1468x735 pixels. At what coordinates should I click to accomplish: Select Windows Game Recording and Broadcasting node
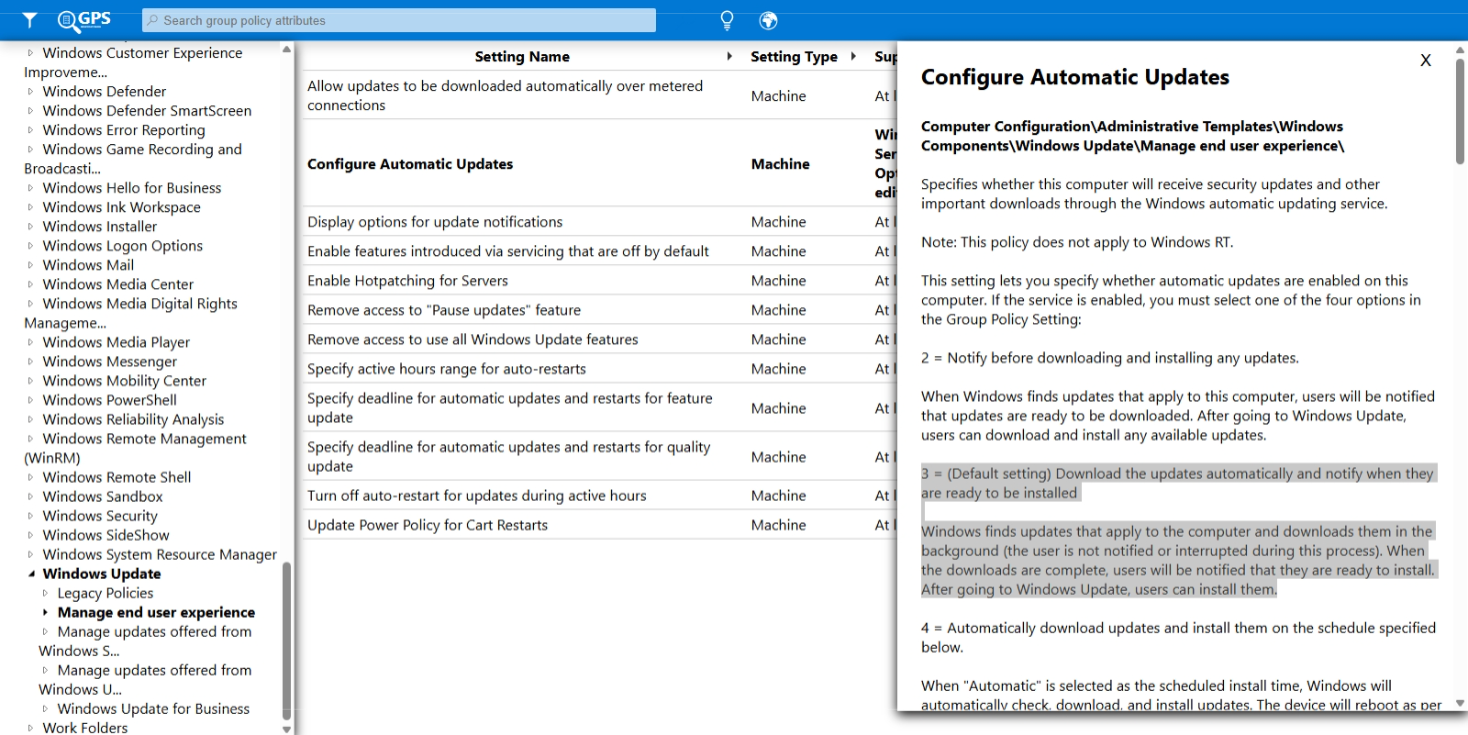point(133,159)
